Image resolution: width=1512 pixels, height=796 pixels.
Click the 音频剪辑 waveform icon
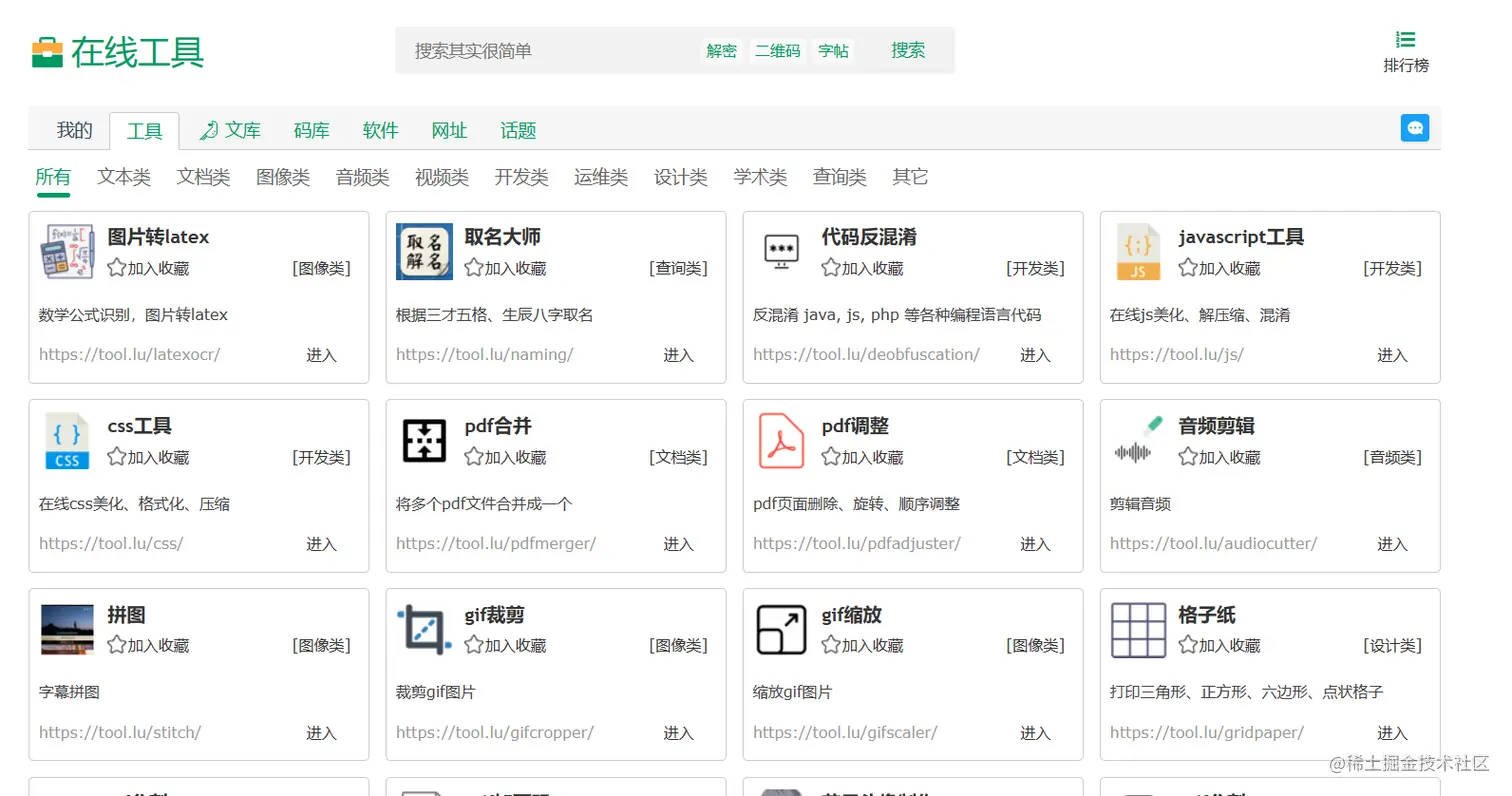coord(1138,441)
